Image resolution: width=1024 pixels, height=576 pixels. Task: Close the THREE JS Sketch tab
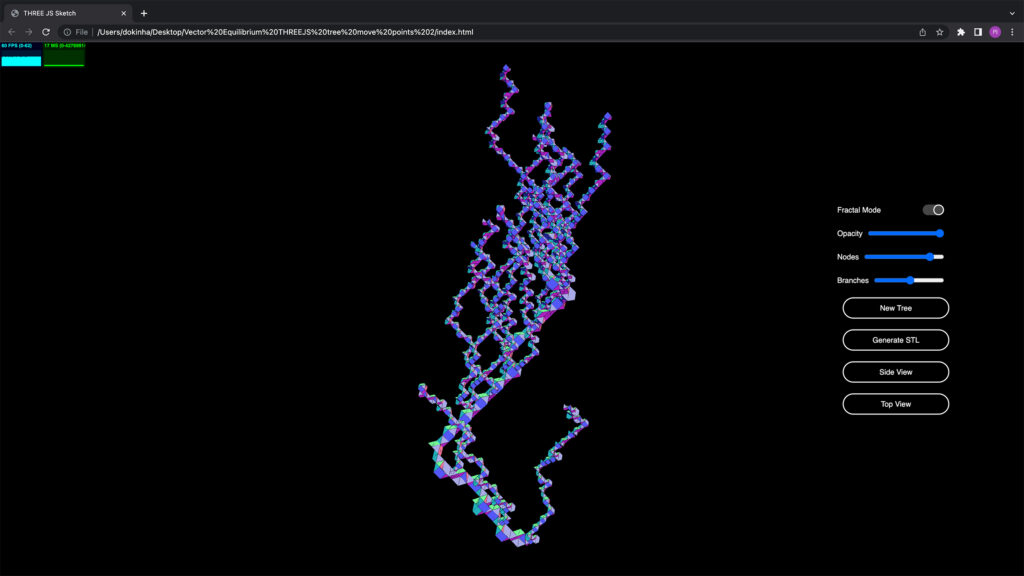(123, 13)
